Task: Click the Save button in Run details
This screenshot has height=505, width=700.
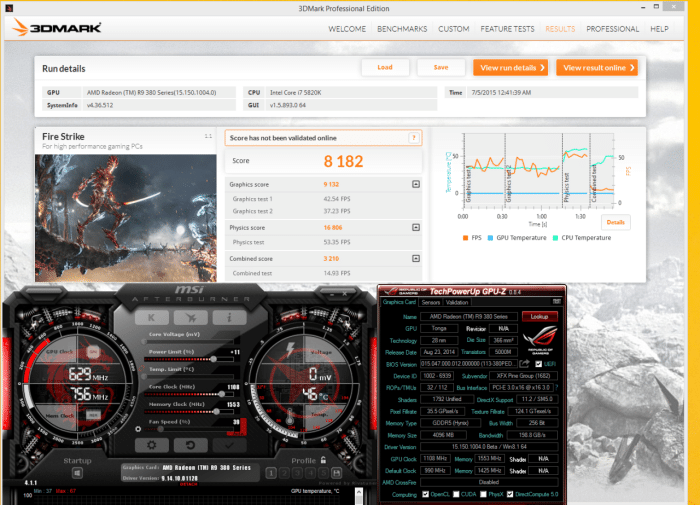Action: pos(441,67)
